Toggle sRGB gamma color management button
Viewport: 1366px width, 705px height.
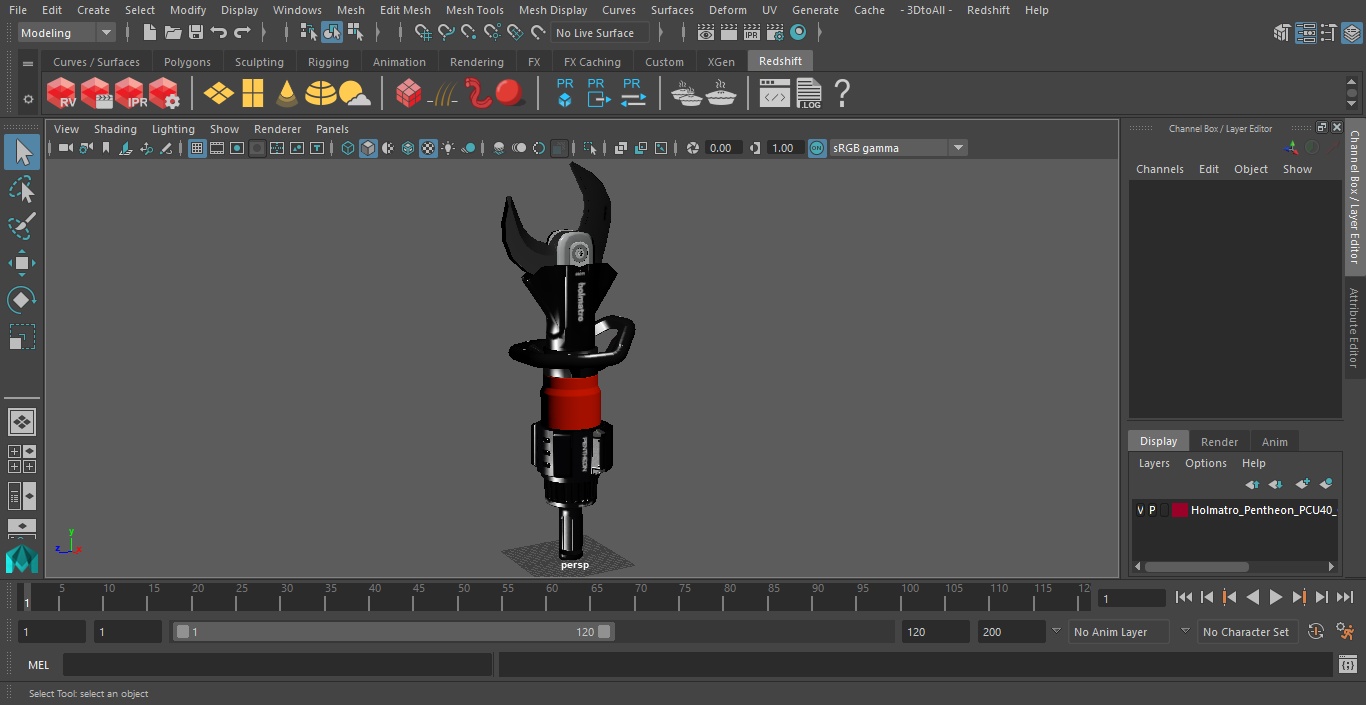click(817, 148)
